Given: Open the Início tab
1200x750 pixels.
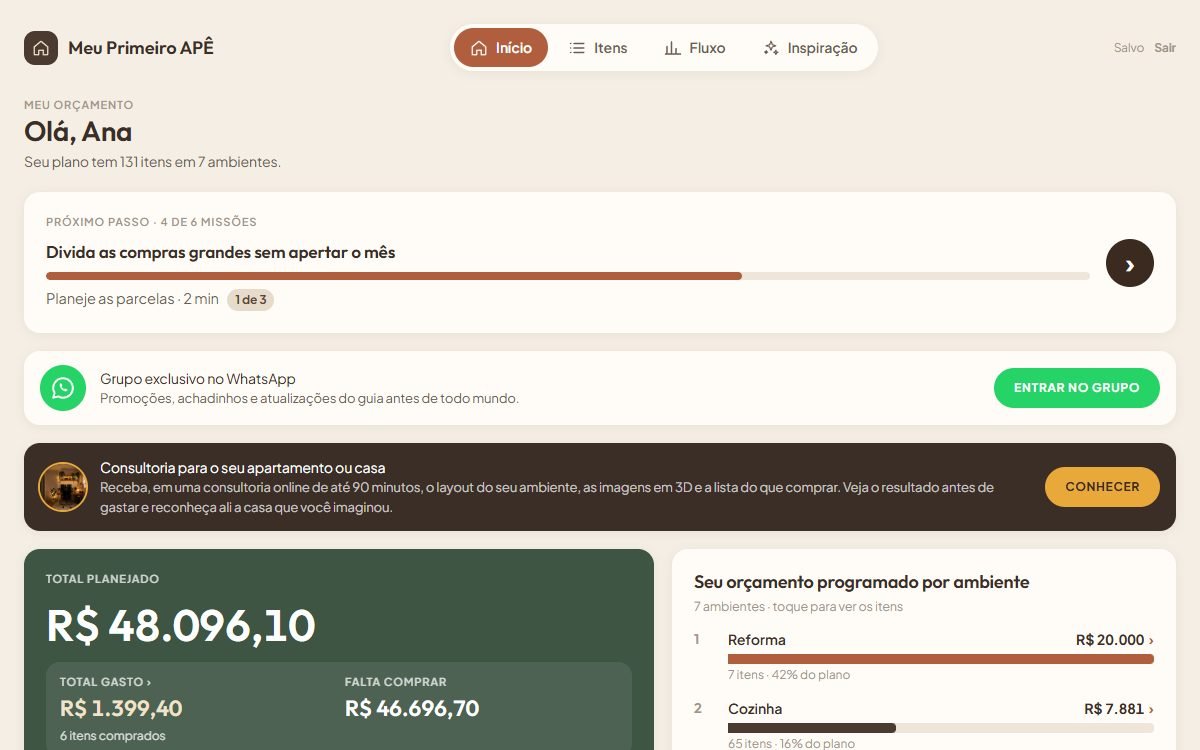Looking at the screenshot, I should (501, 48).
